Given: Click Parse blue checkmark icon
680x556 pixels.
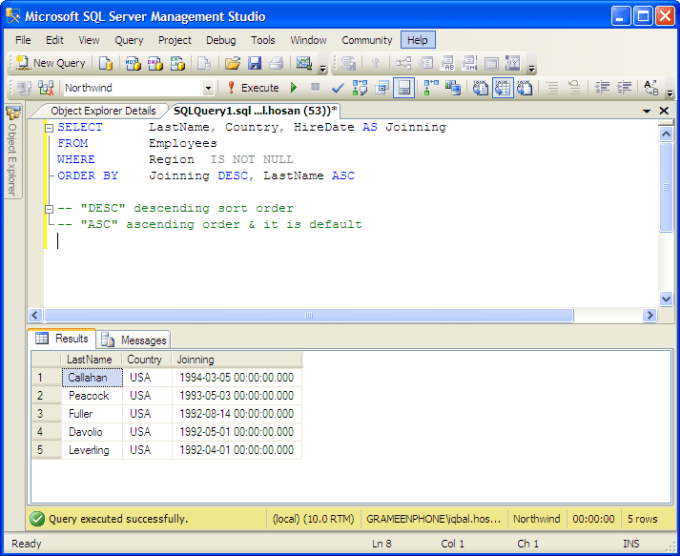Looking at the screenshot, I should [337, 88].
